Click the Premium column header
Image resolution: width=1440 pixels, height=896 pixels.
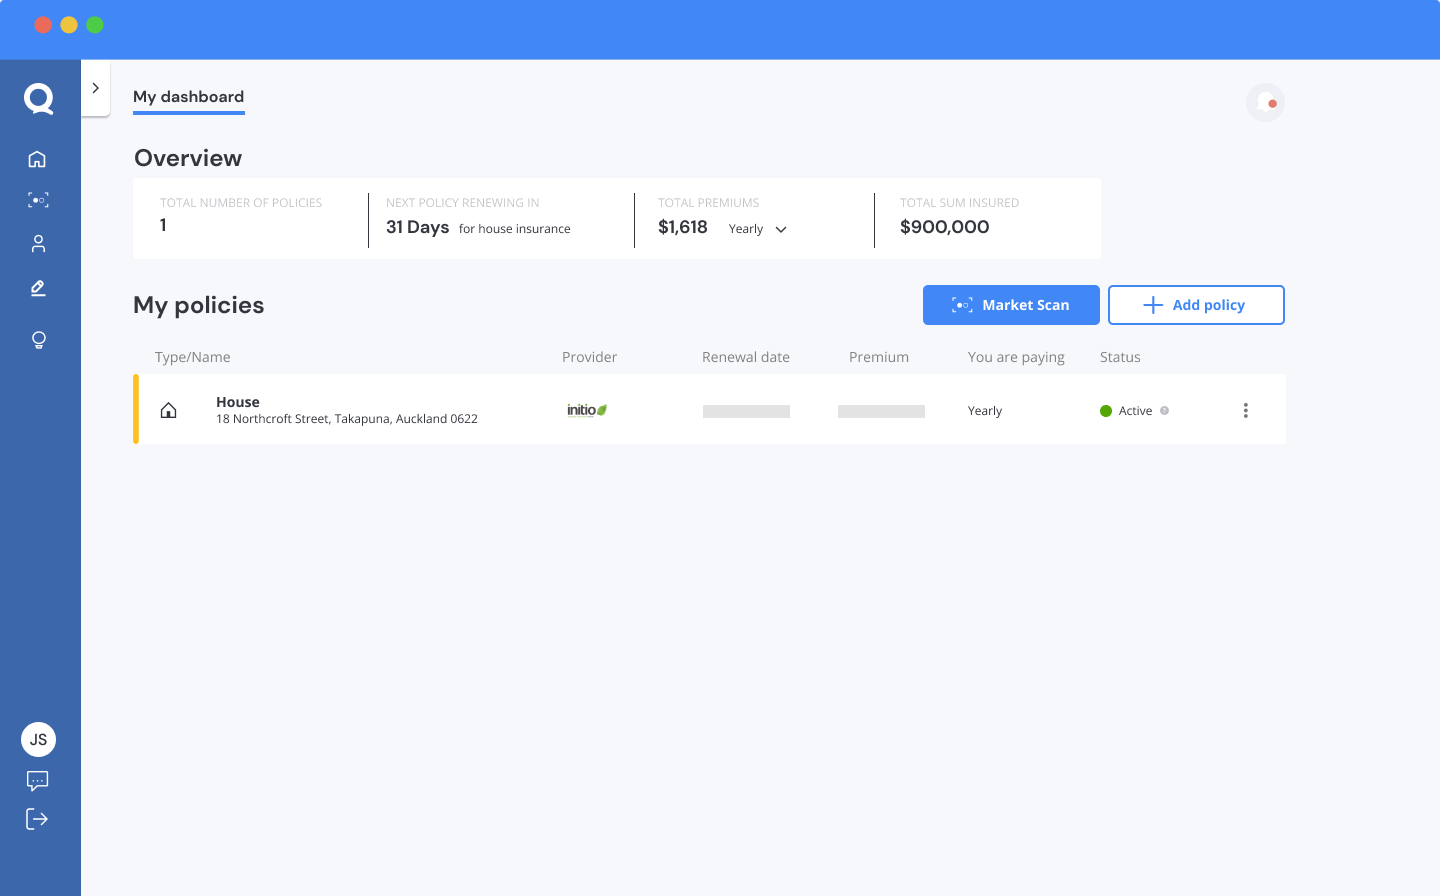[879, 357]
